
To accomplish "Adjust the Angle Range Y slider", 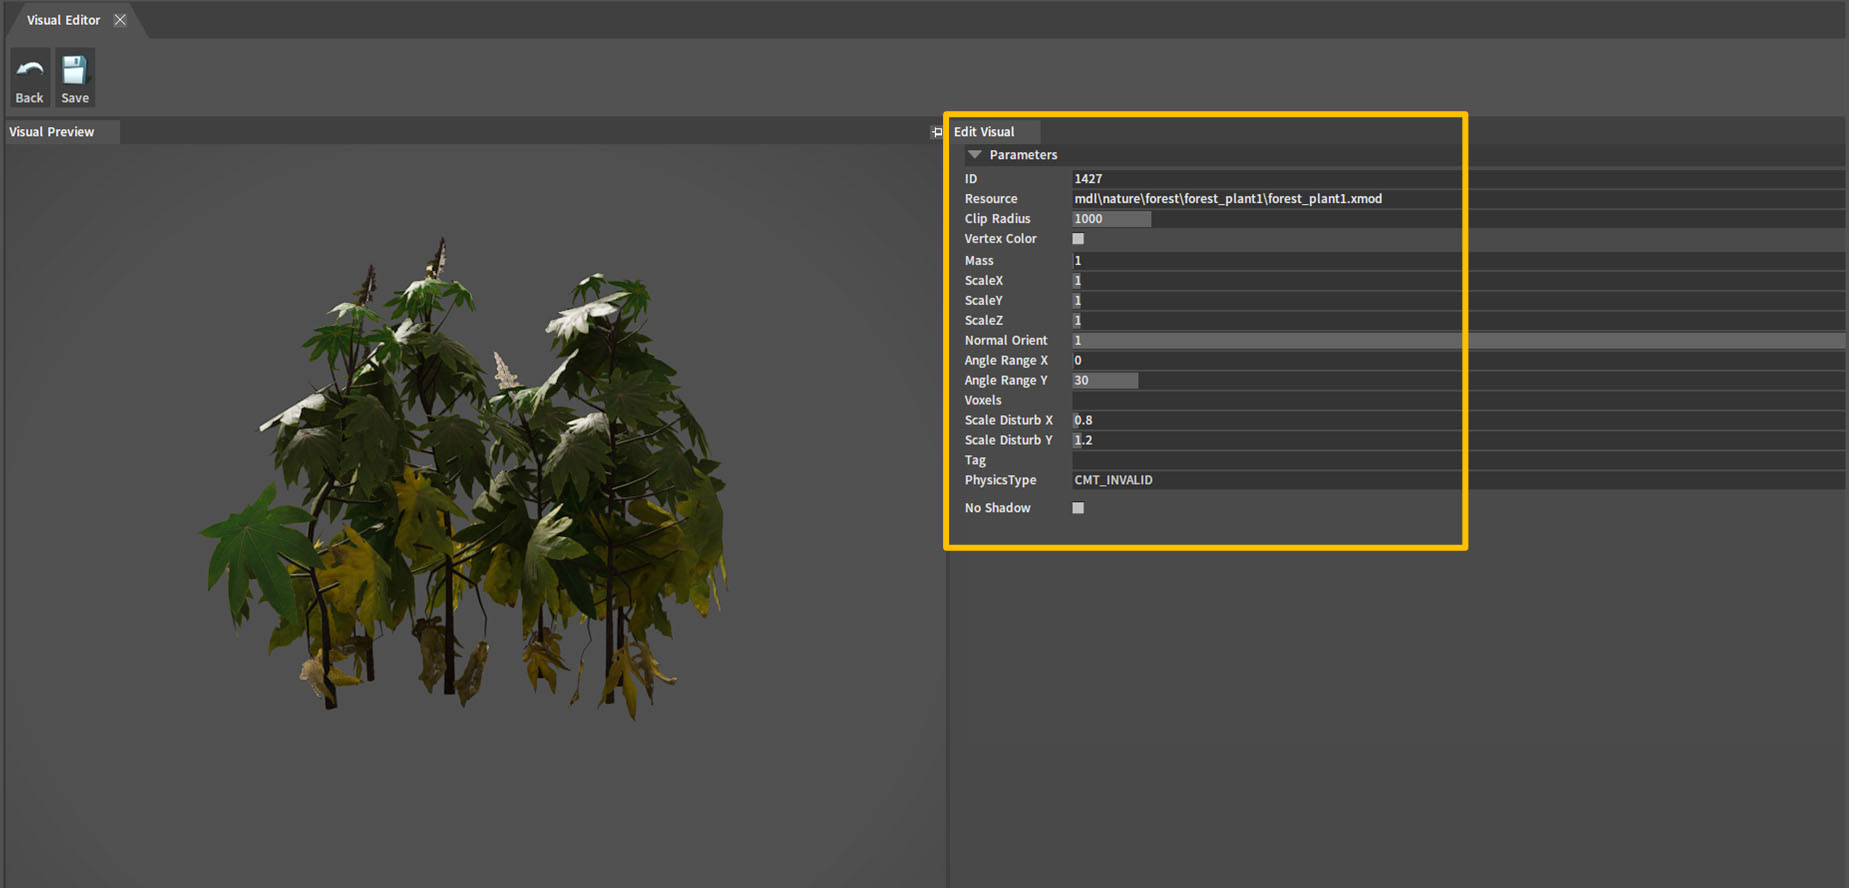I will click(1105, 380).
